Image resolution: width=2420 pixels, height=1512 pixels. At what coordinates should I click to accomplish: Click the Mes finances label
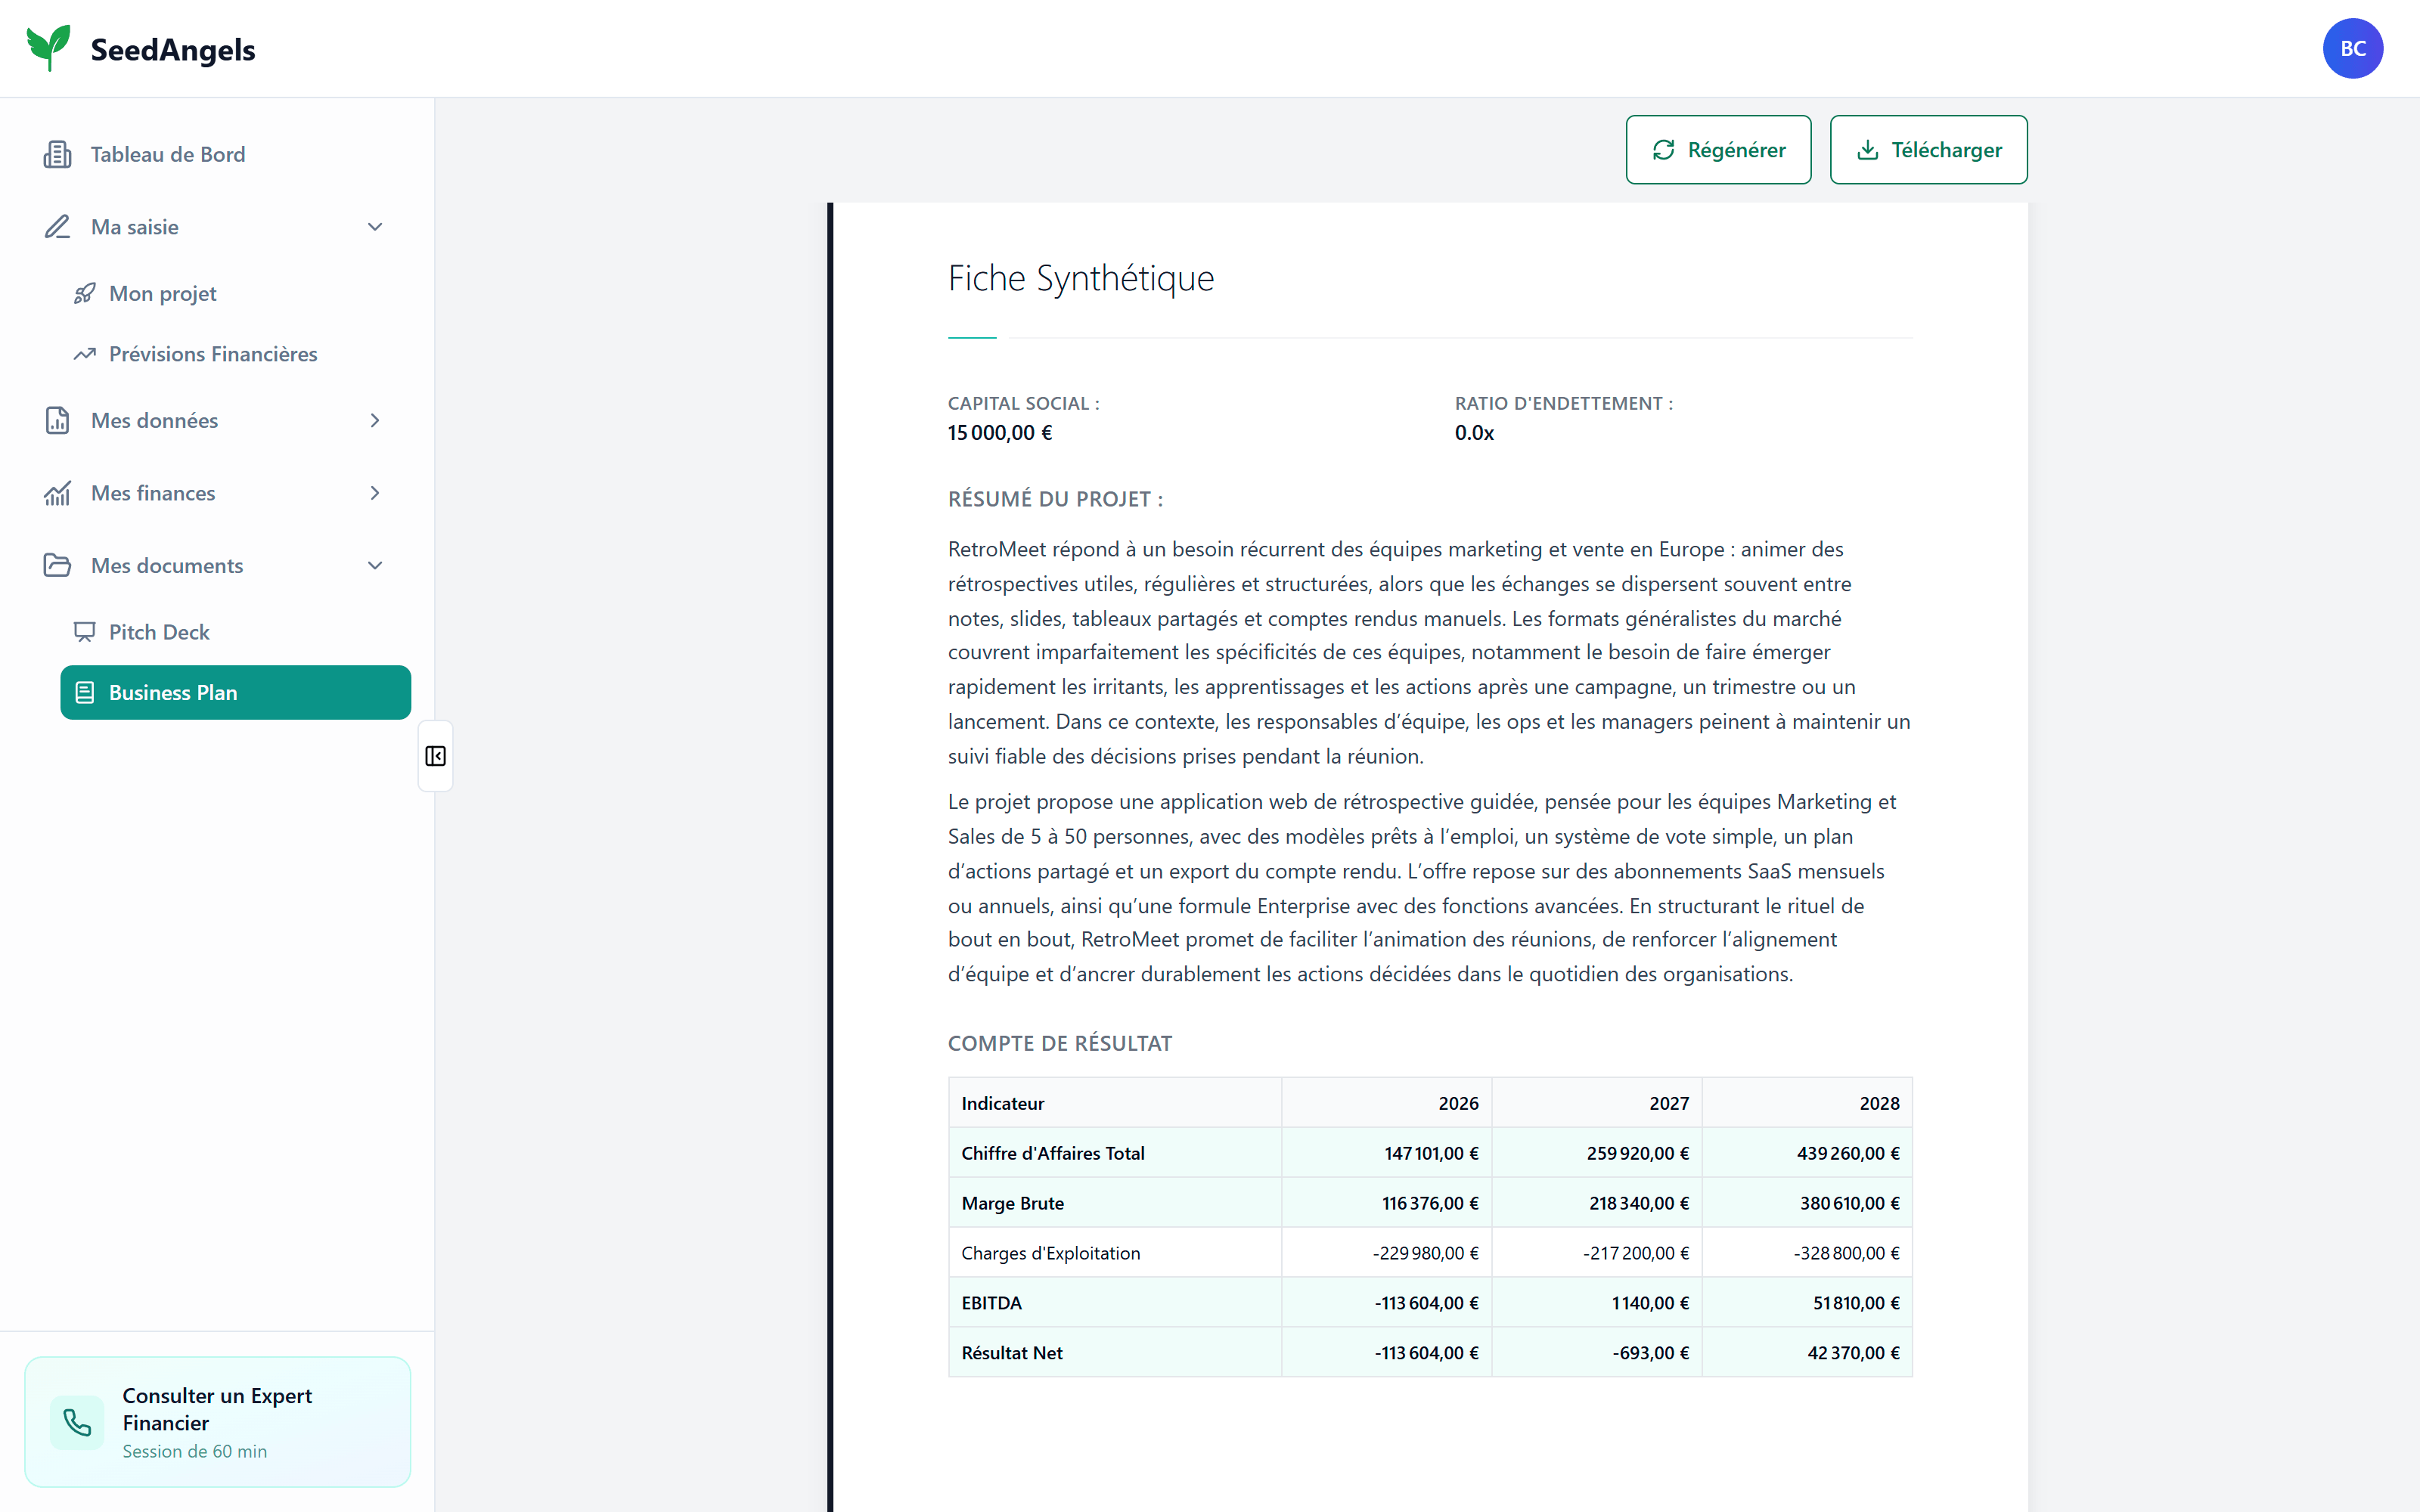[153, 493]
